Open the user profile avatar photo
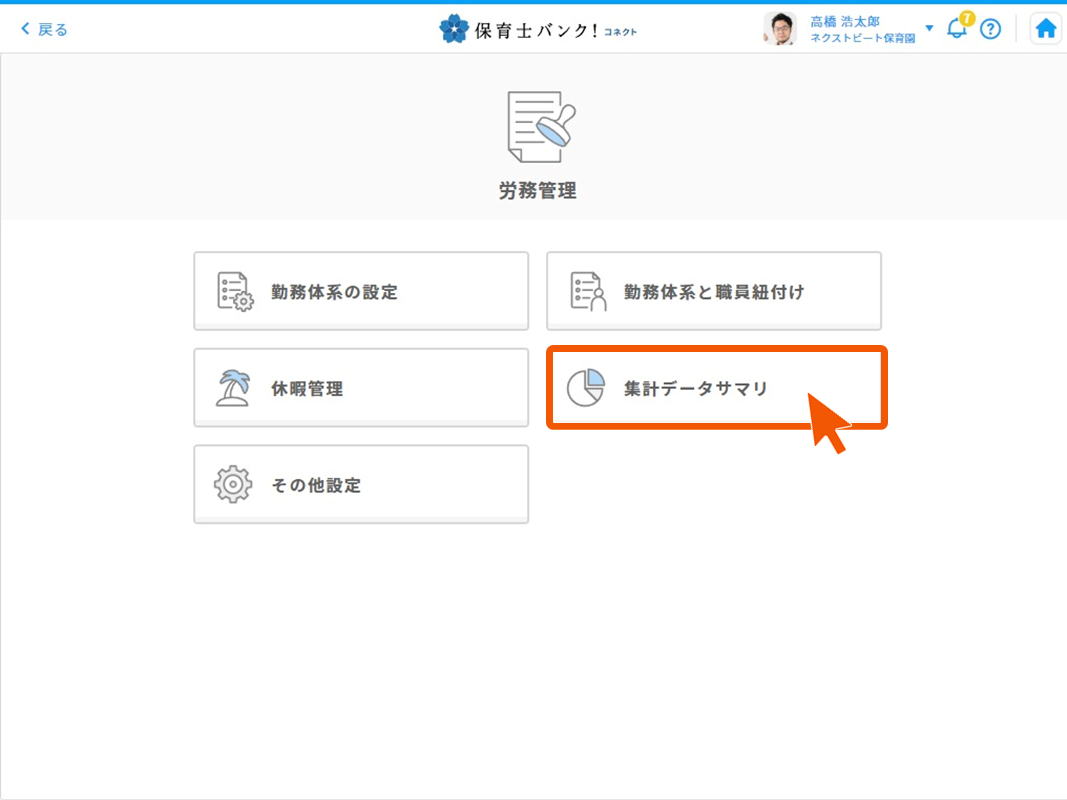The image size is (1067, 800). tap(779, 29)
